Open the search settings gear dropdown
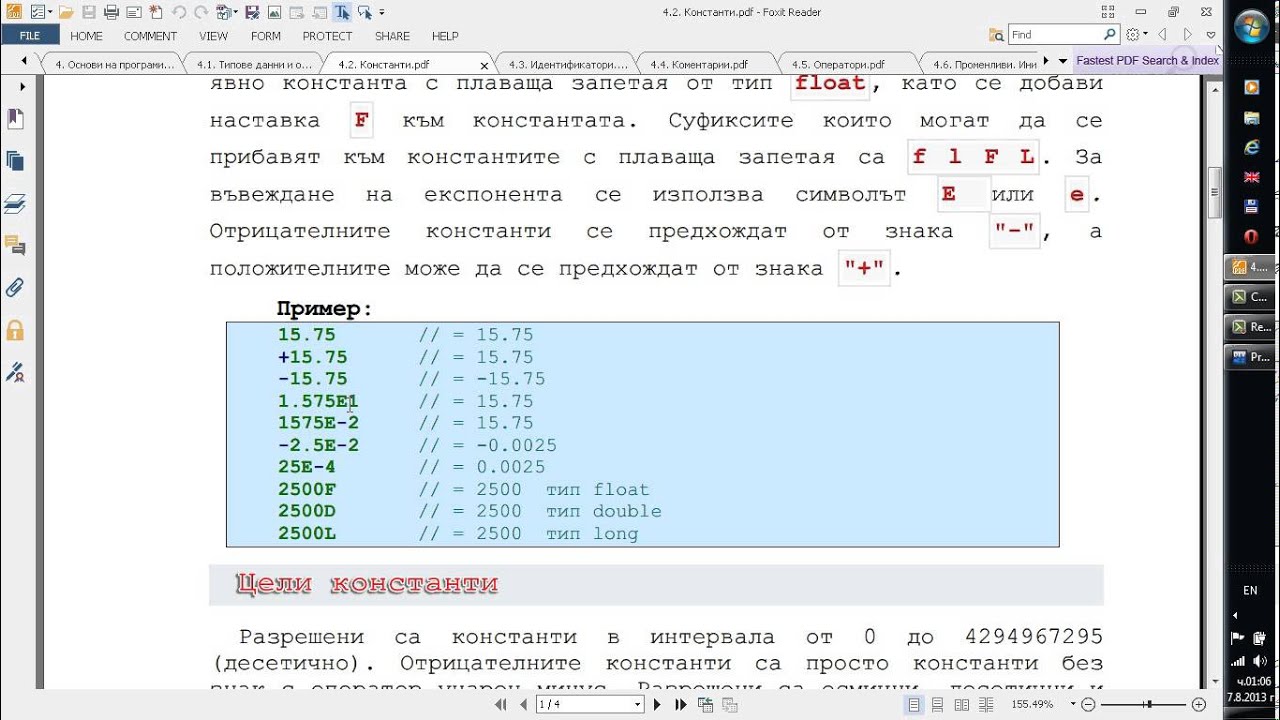Screen dimensions: 1280x720 pyautogui.click(x=1146, y=34)
